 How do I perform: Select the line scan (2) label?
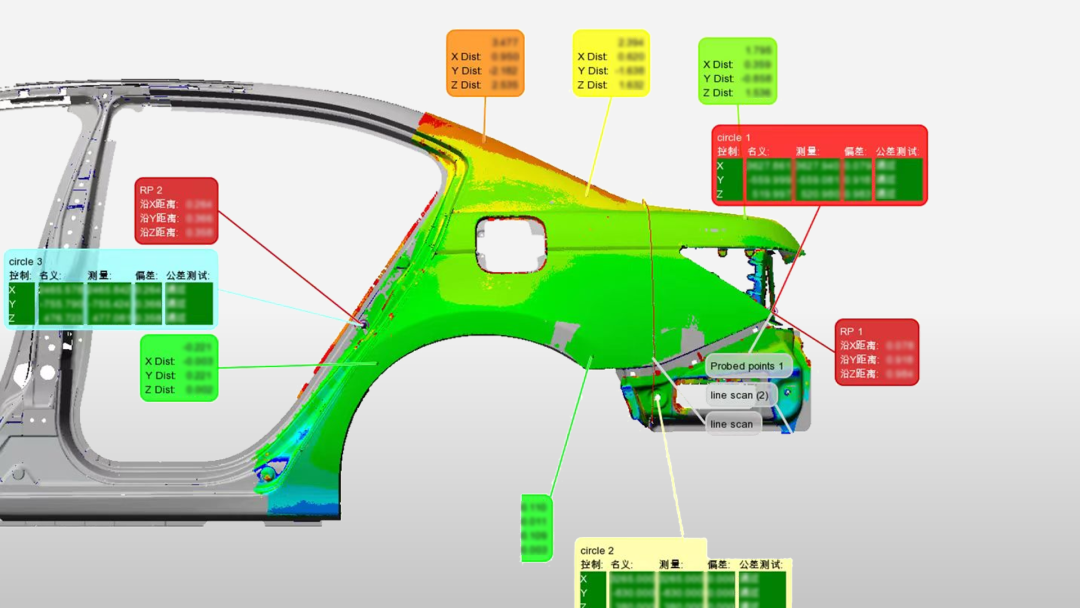[x=739, y=395]
